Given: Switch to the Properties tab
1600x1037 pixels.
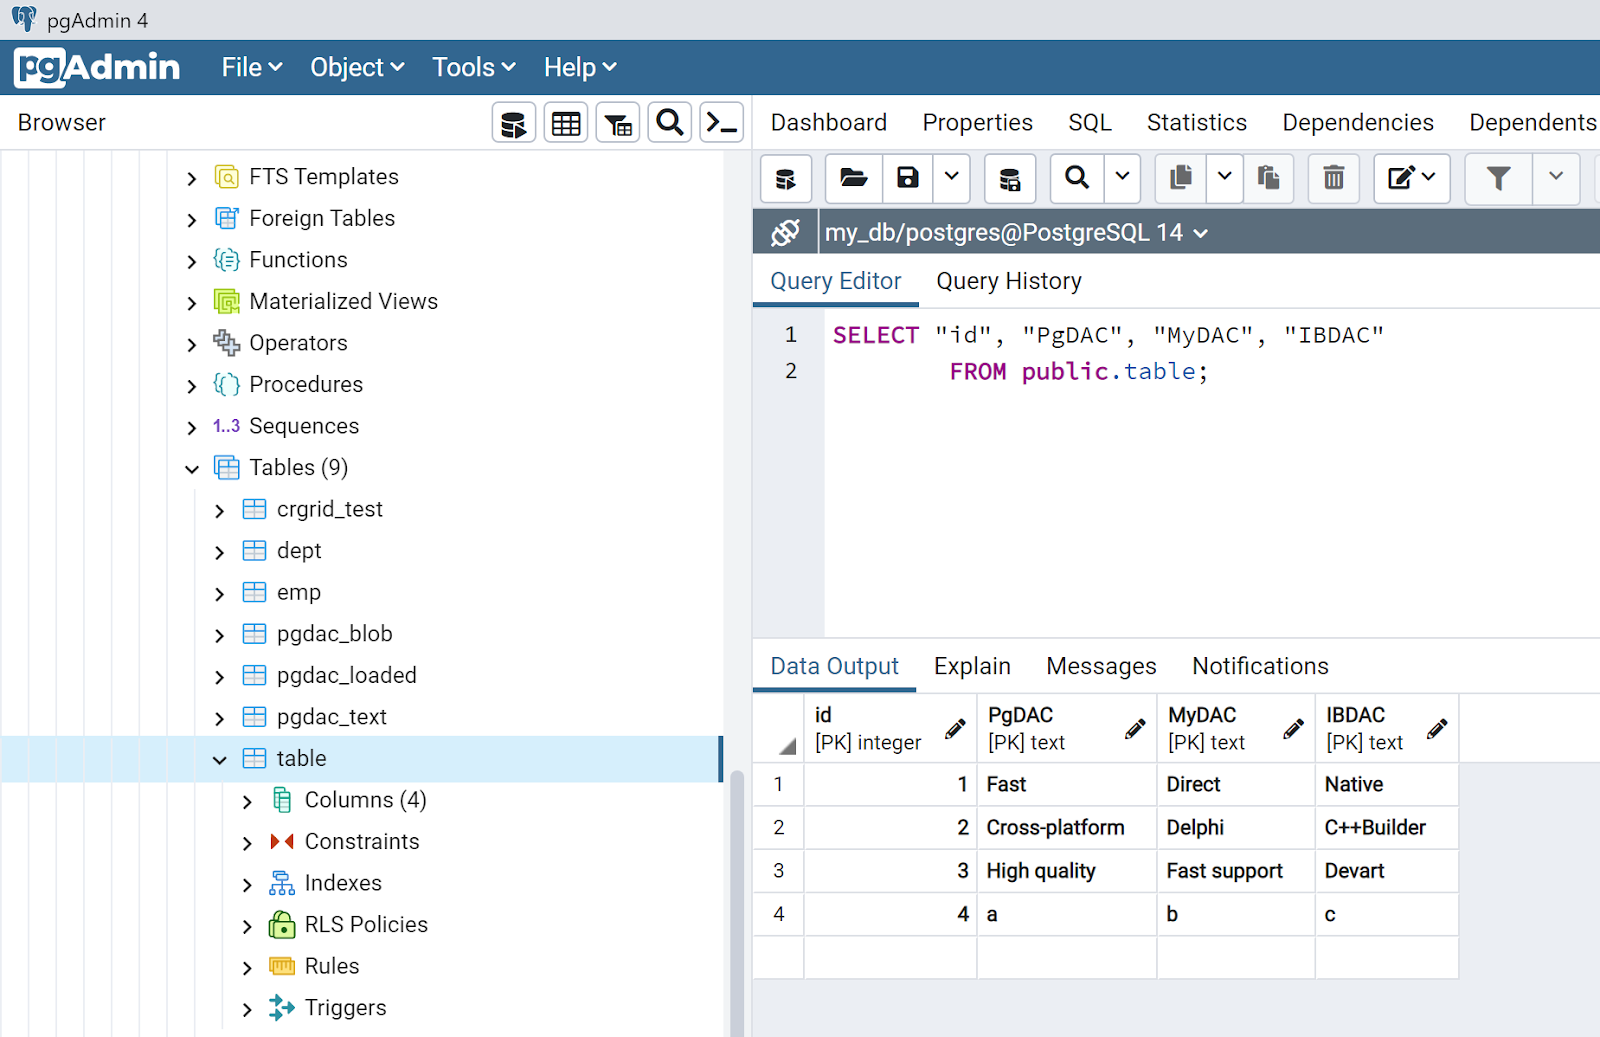Looking at the screenshot, I should 977,123.
